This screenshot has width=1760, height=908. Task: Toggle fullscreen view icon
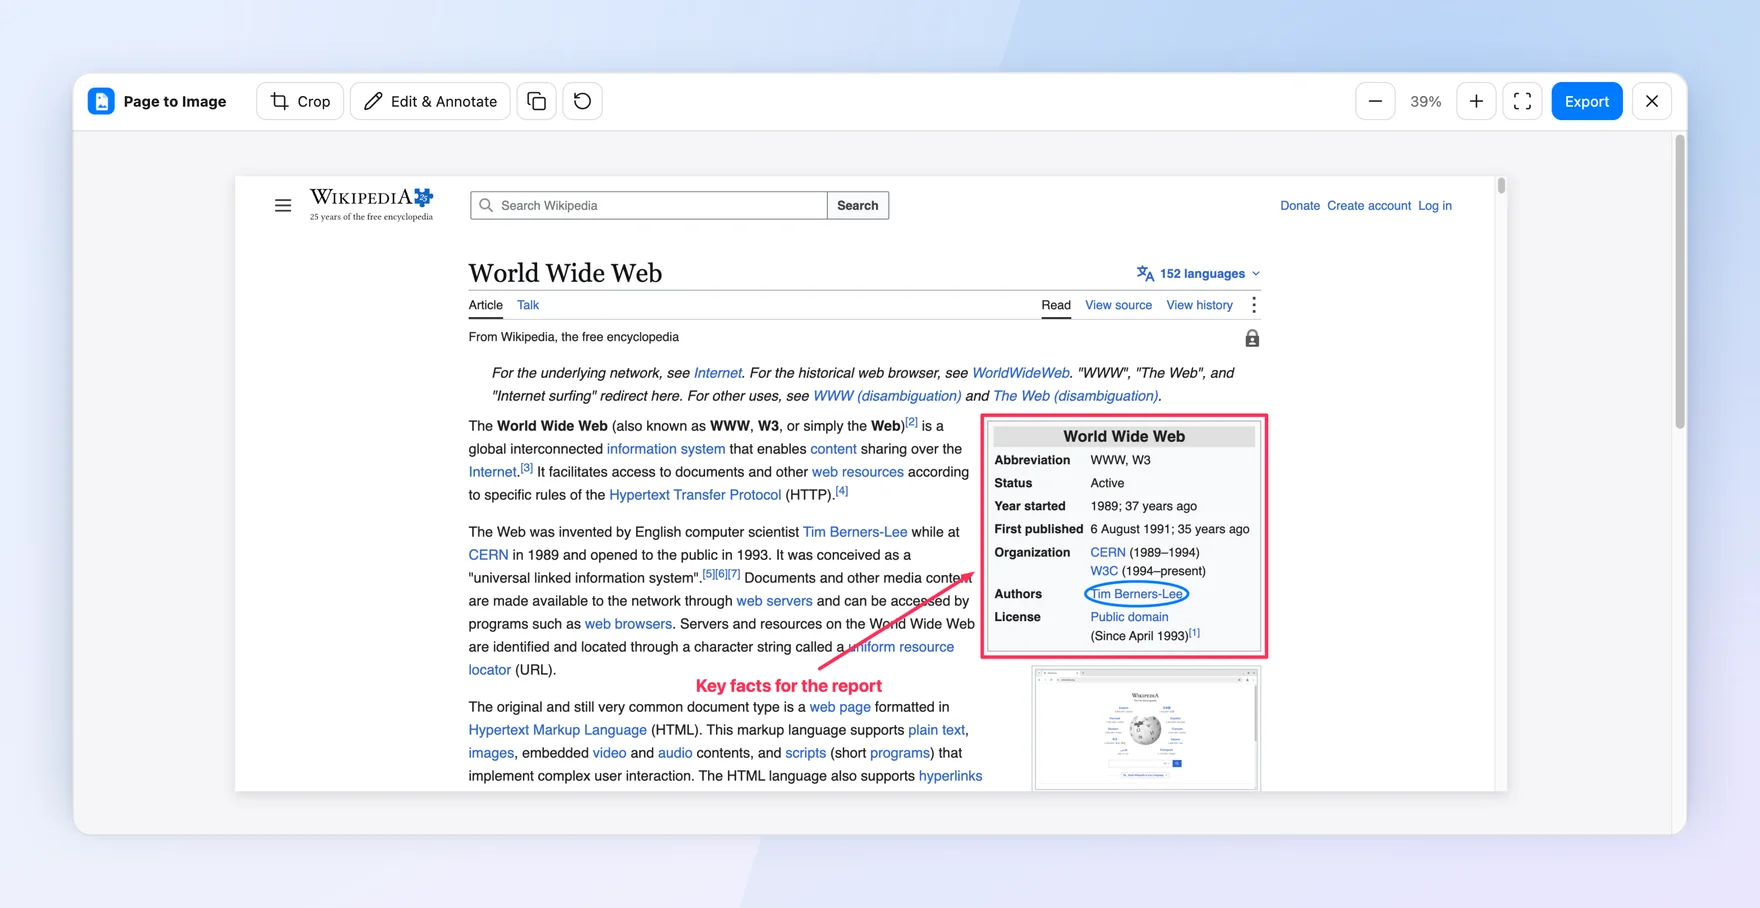click(1522, 101)
